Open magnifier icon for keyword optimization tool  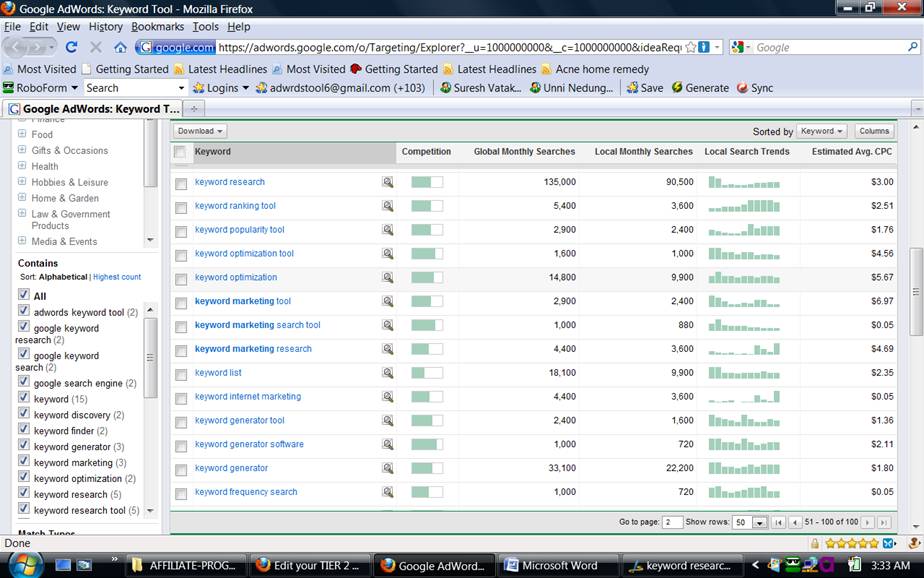(387, 253)
